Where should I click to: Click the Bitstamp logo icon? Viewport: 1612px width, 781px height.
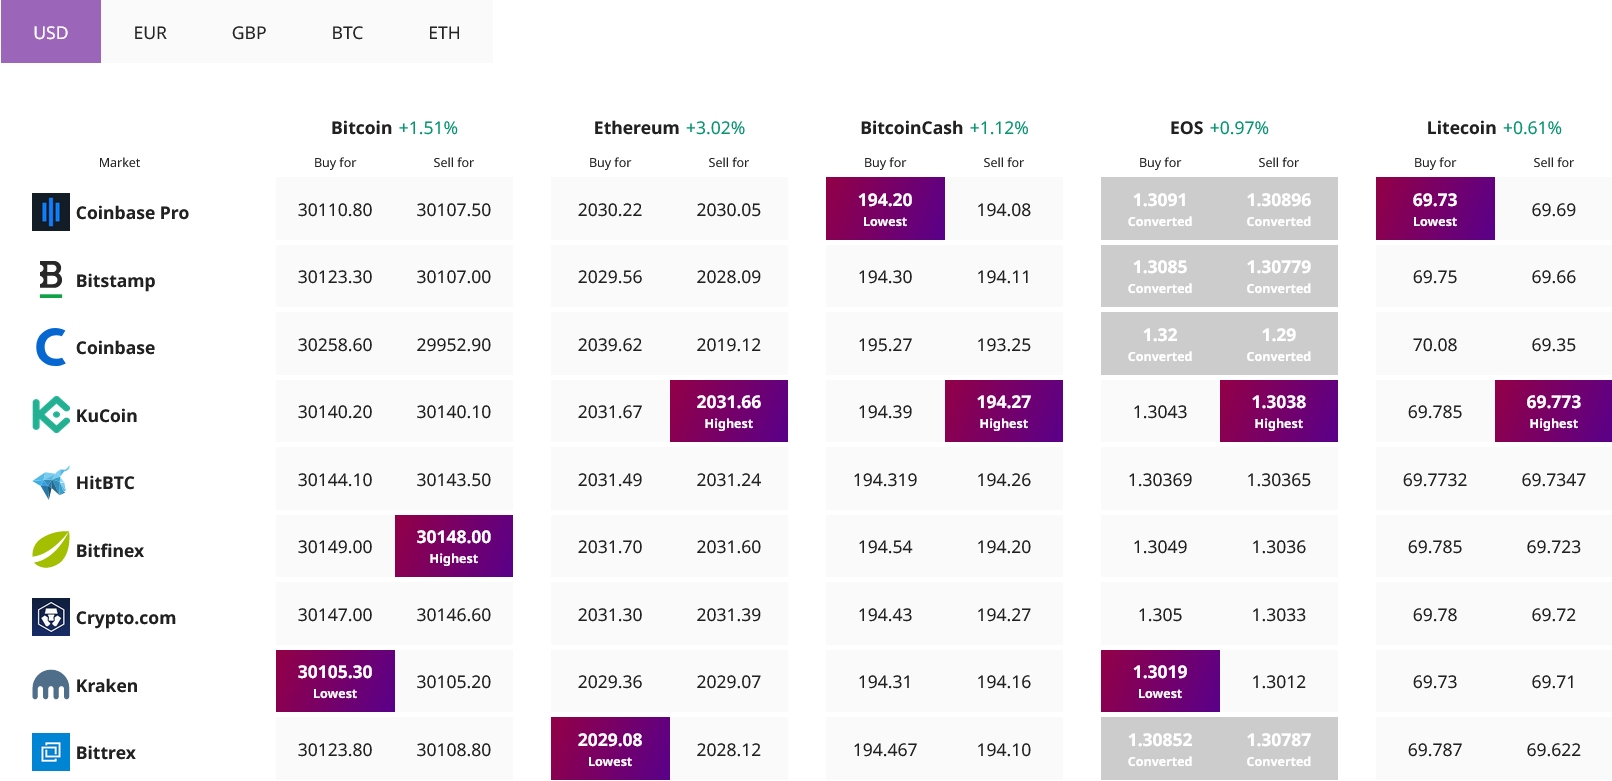51,279
